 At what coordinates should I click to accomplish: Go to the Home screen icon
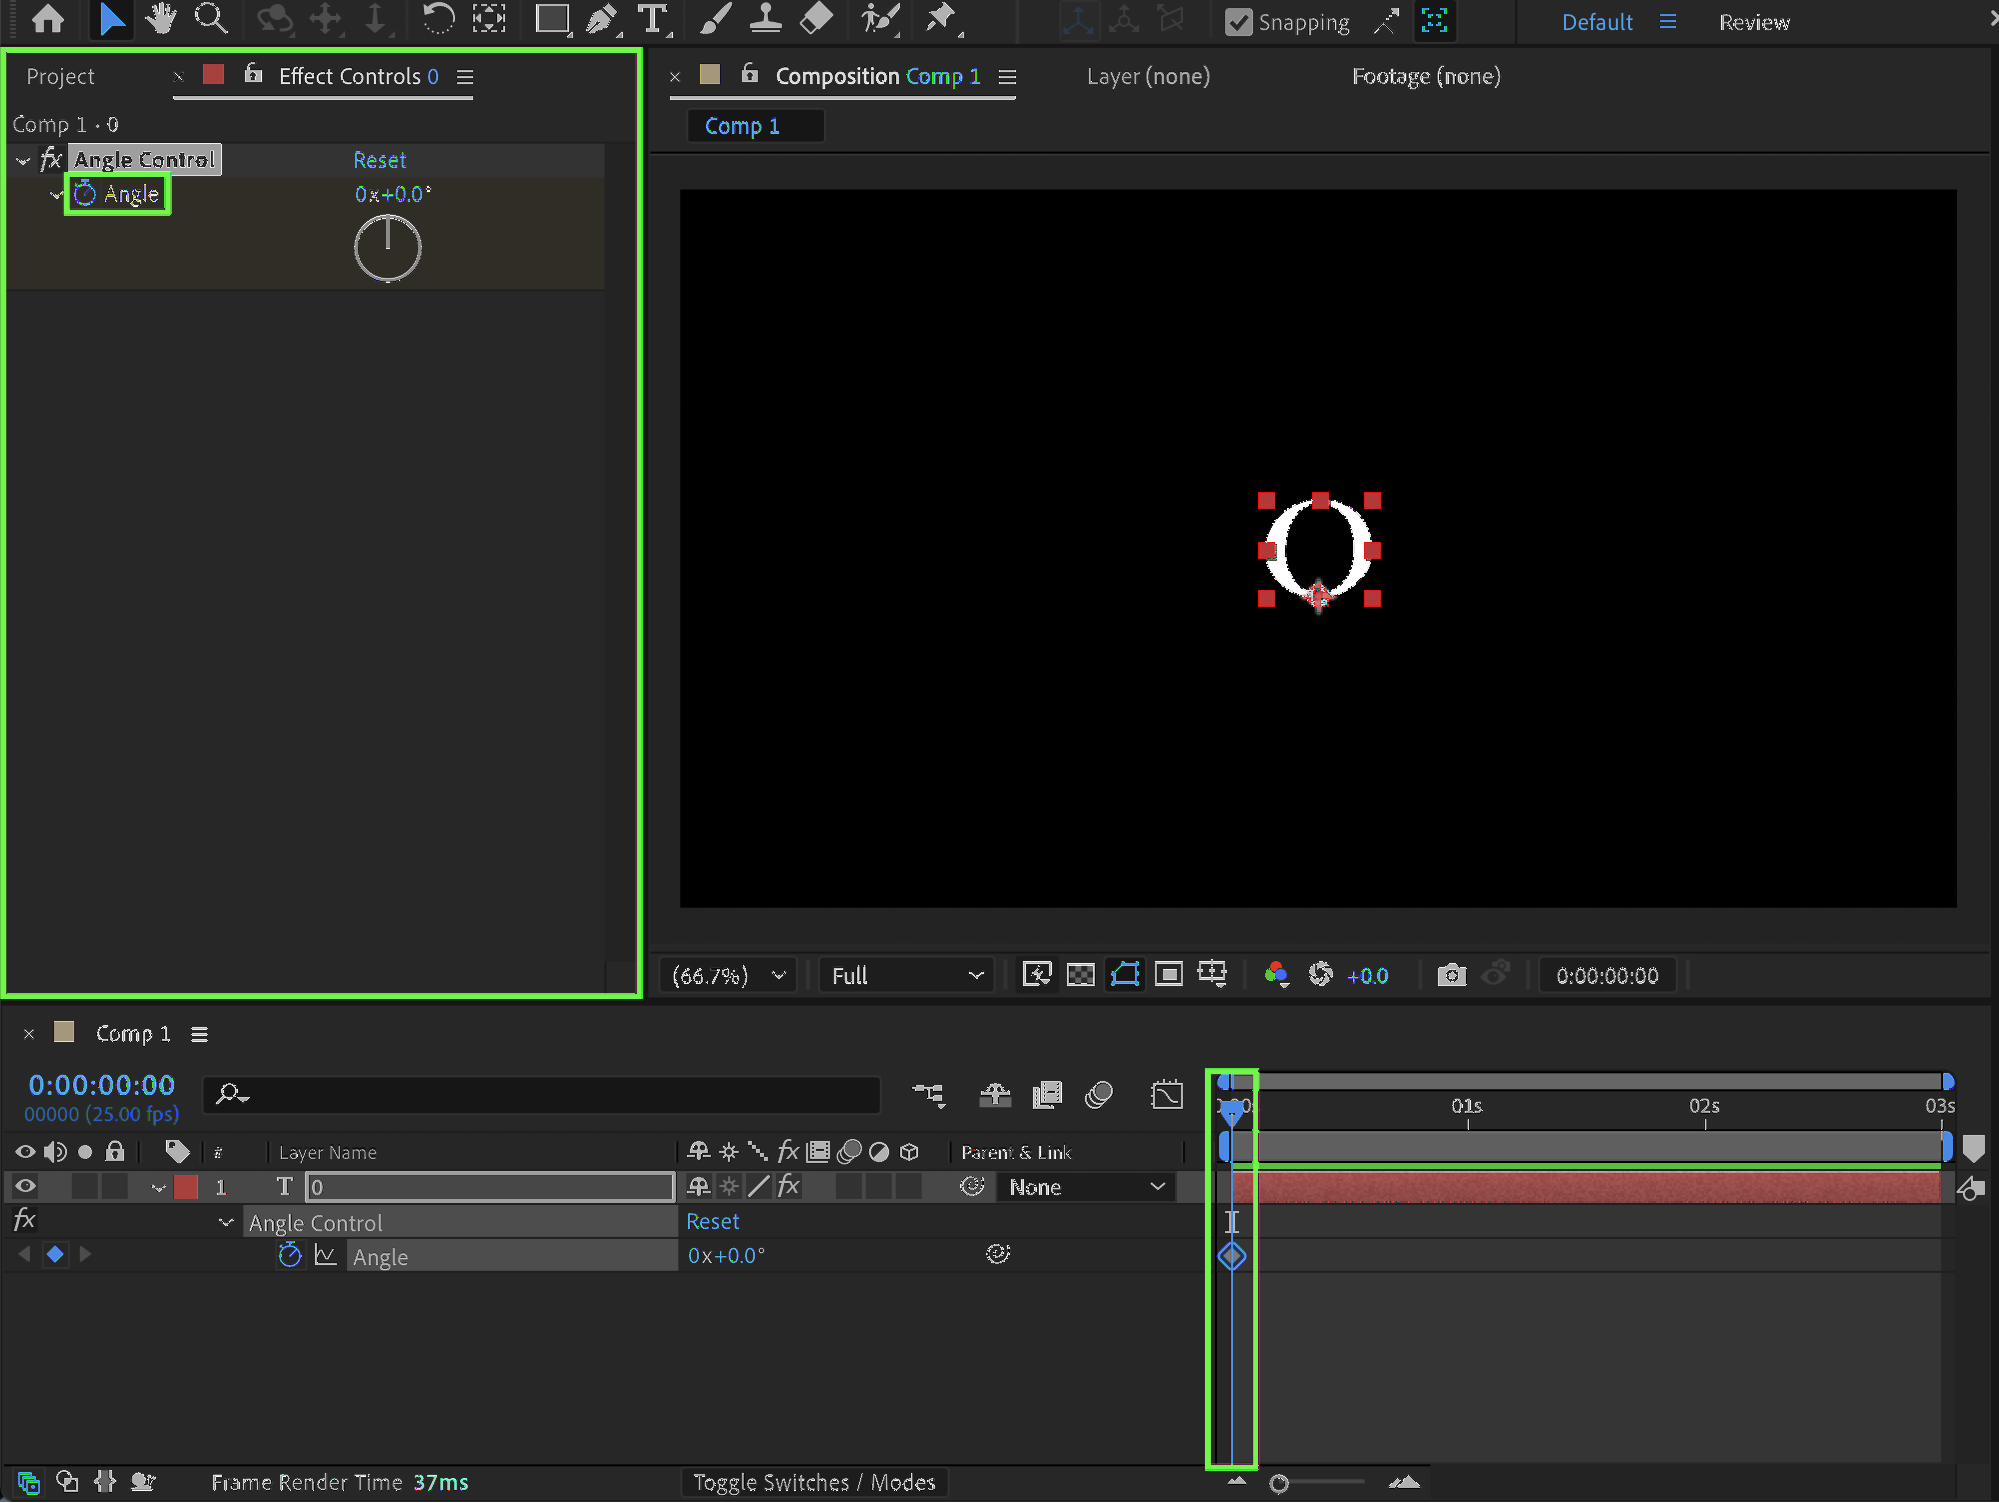pyautogui.click(x=47, y=19)
